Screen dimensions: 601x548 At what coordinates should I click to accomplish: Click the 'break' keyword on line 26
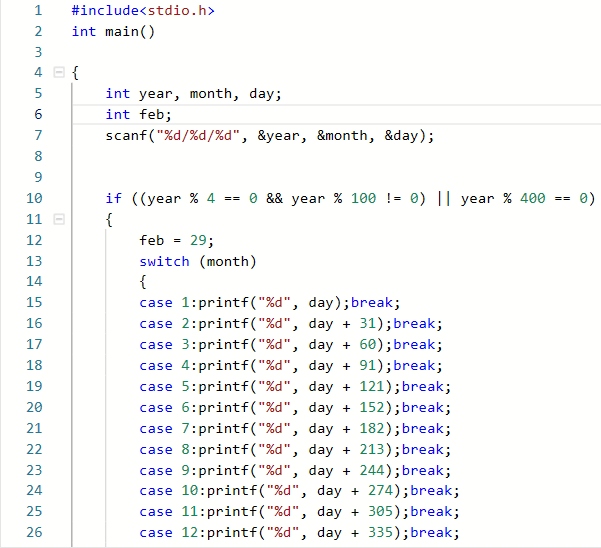(x=431, y=532)
